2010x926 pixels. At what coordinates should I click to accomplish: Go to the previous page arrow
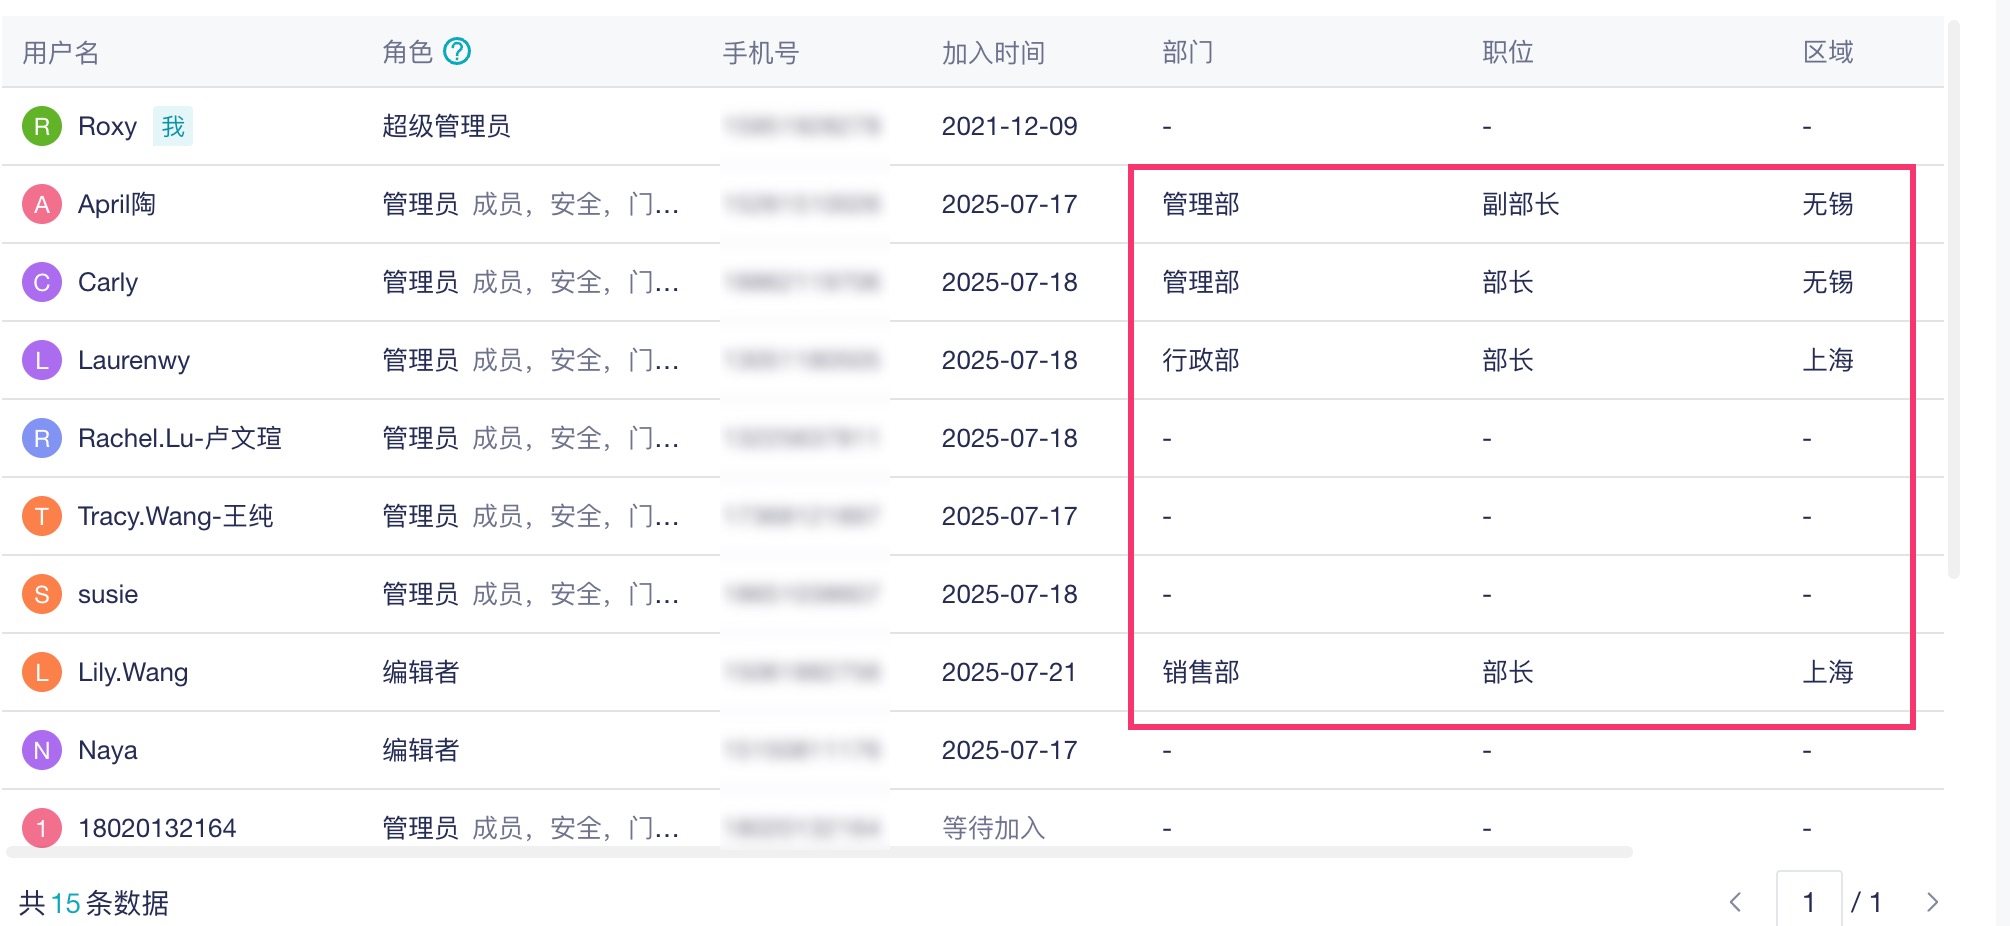tap(1736, 902)
